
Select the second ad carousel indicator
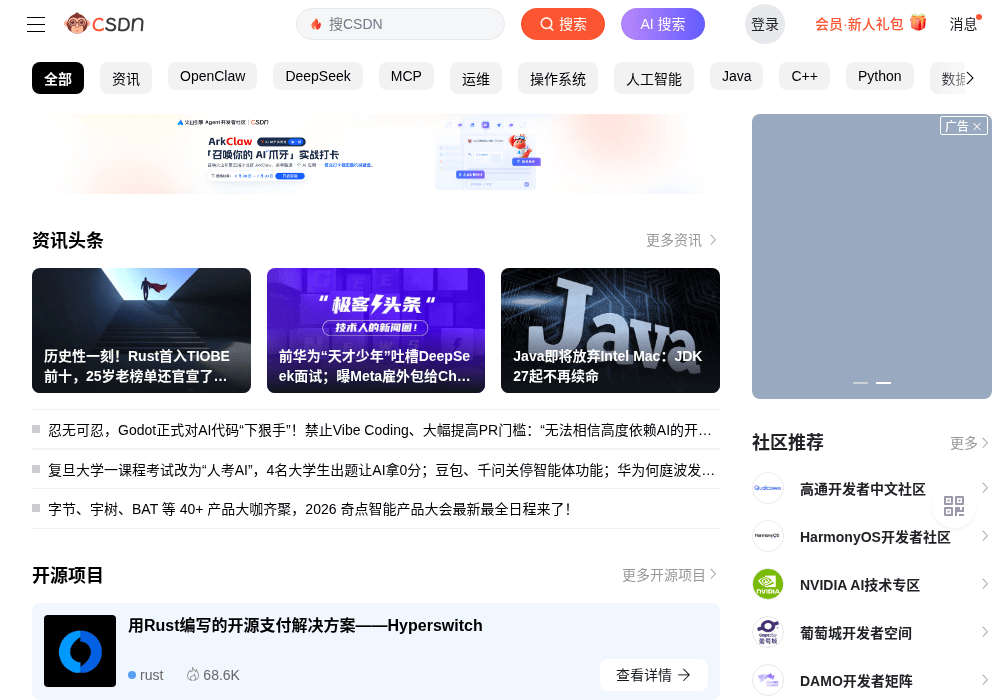(883, 383)
